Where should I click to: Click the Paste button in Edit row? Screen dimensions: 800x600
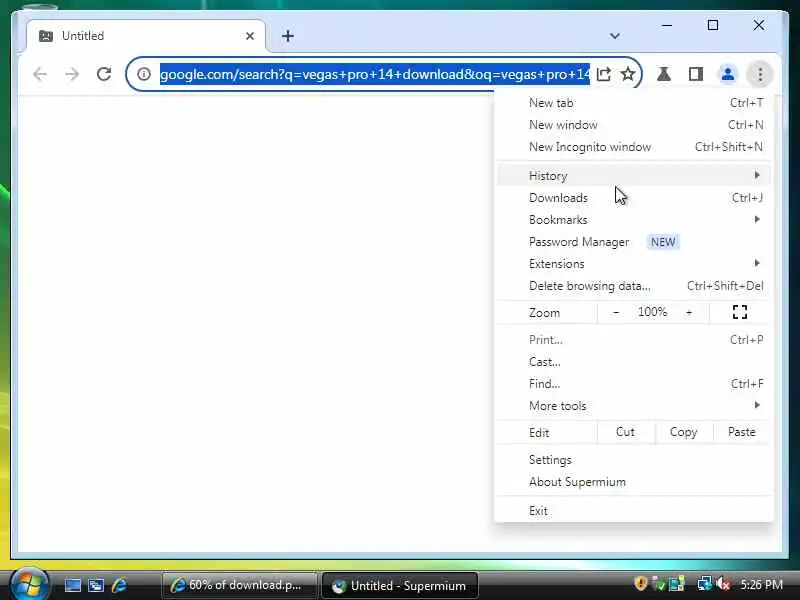pyautogui.click(x=742, y=432)
